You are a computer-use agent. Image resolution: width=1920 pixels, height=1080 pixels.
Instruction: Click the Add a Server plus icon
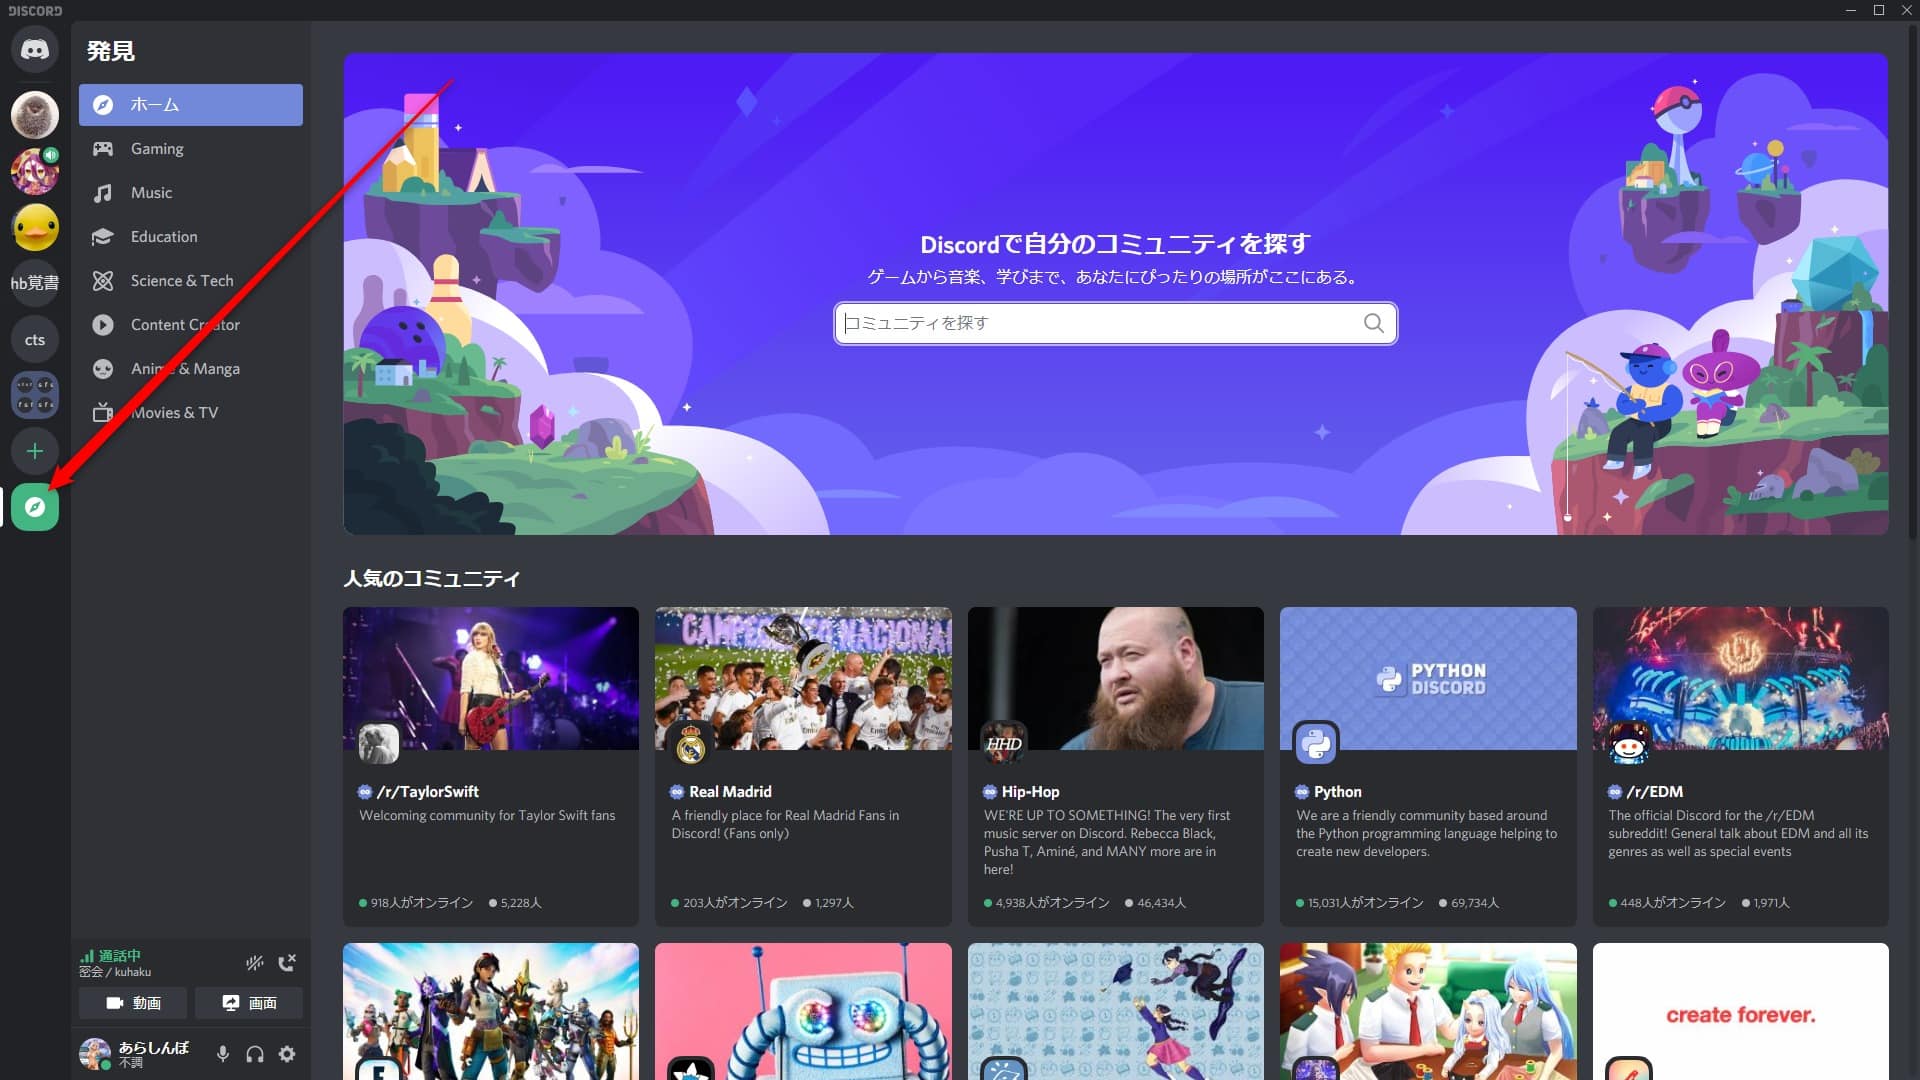(34, 451)
